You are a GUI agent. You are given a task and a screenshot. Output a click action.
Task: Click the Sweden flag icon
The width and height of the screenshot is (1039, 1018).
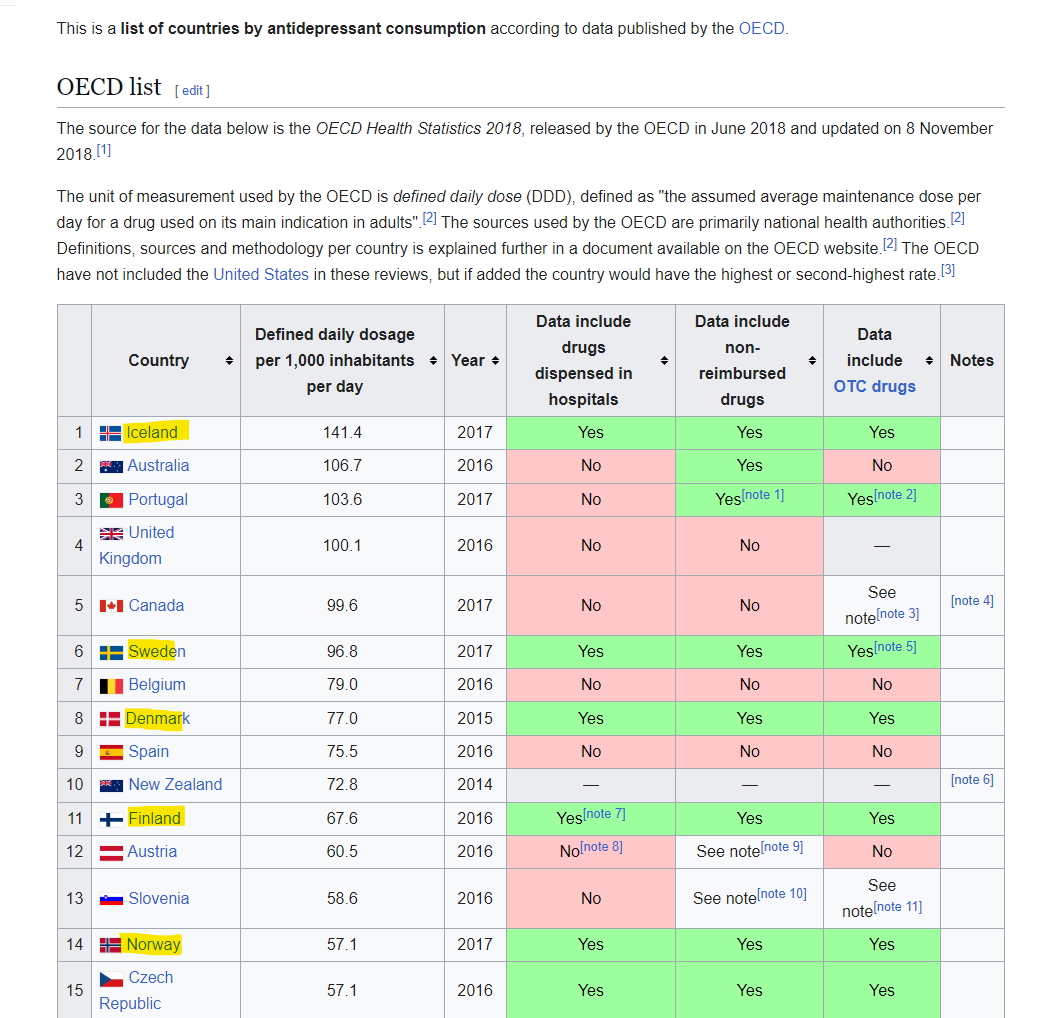(111, 653)
